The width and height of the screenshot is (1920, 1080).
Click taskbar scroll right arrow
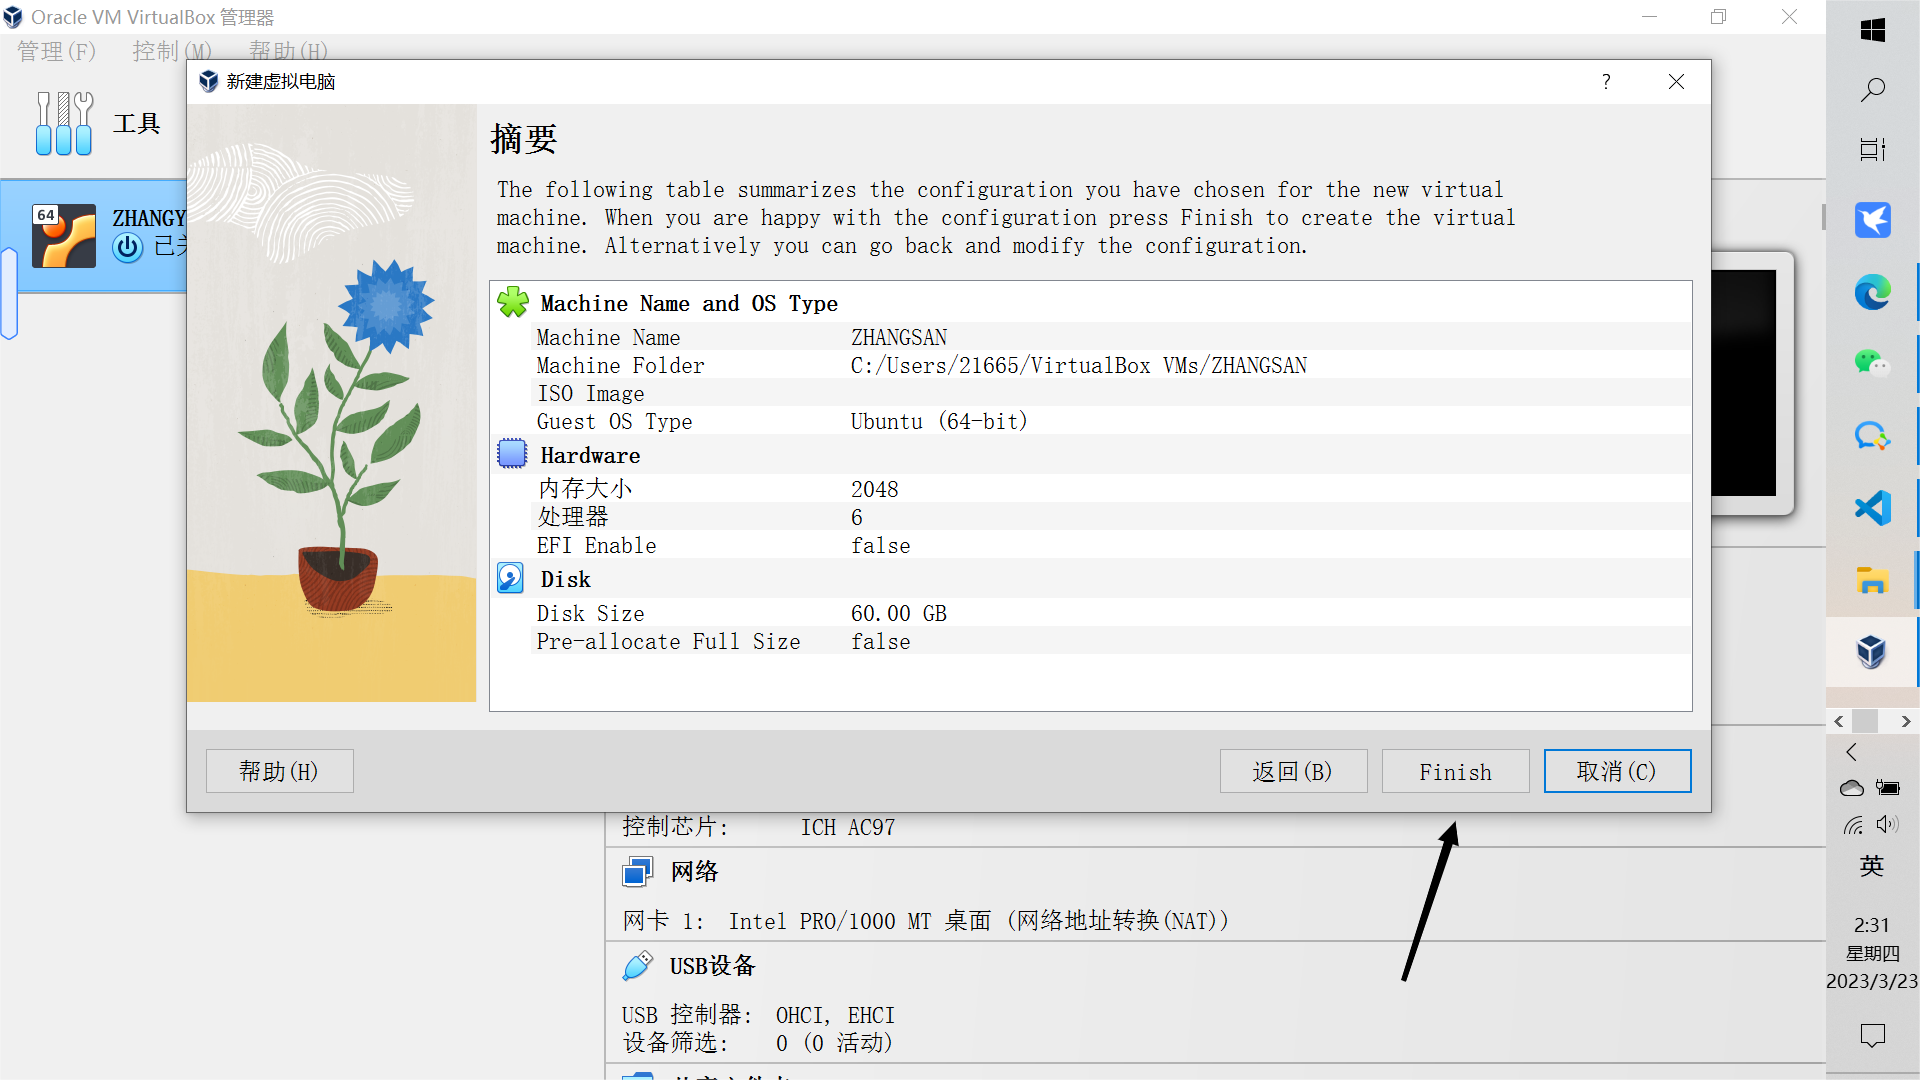click(x=1906, y=721)
